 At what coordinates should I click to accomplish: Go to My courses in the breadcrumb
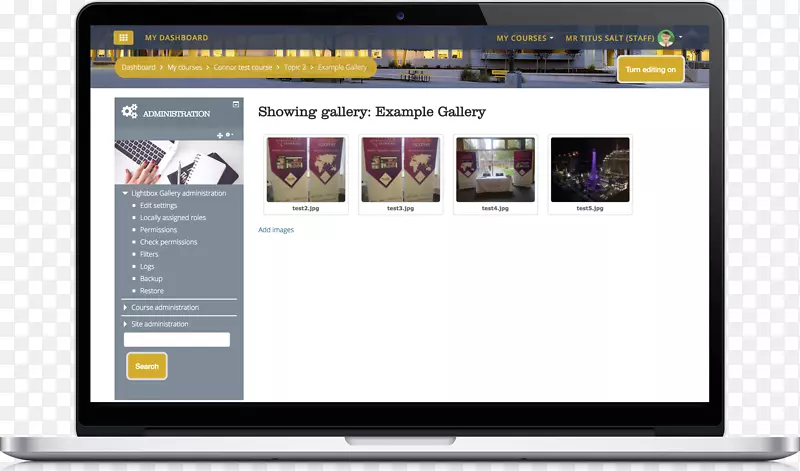click(x=185, y=67)
